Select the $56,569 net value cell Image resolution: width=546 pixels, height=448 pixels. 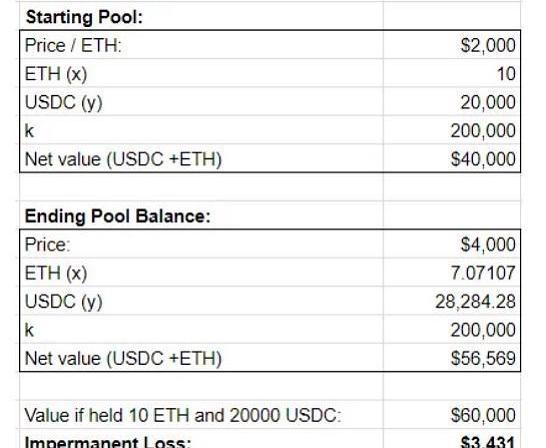coord(452,358)
